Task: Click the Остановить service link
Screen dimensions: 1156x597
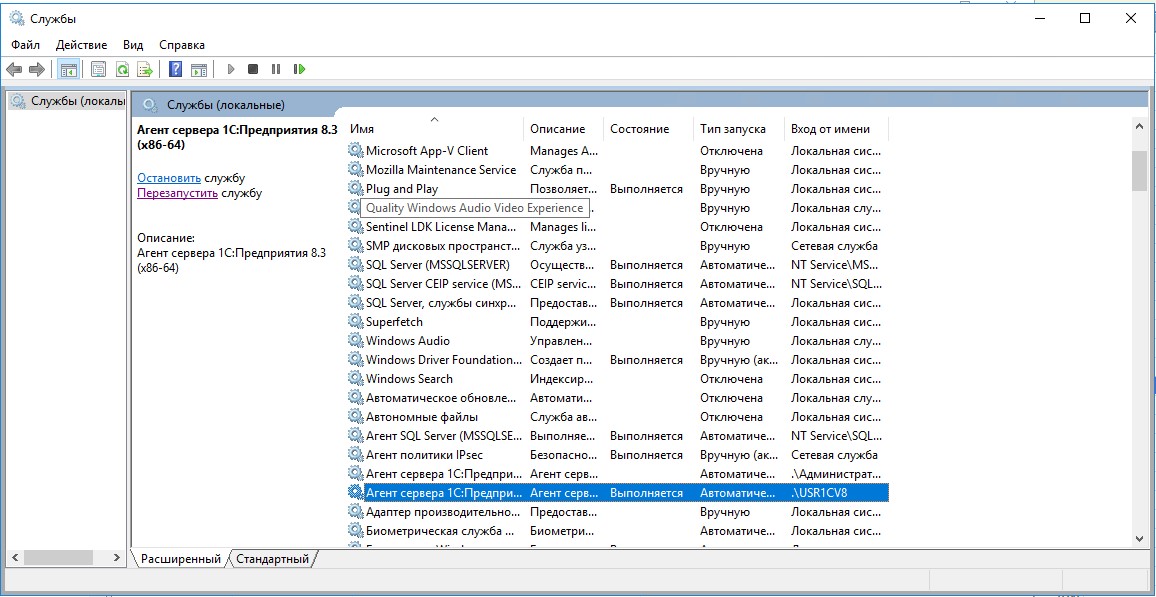Action: point(169,178)
